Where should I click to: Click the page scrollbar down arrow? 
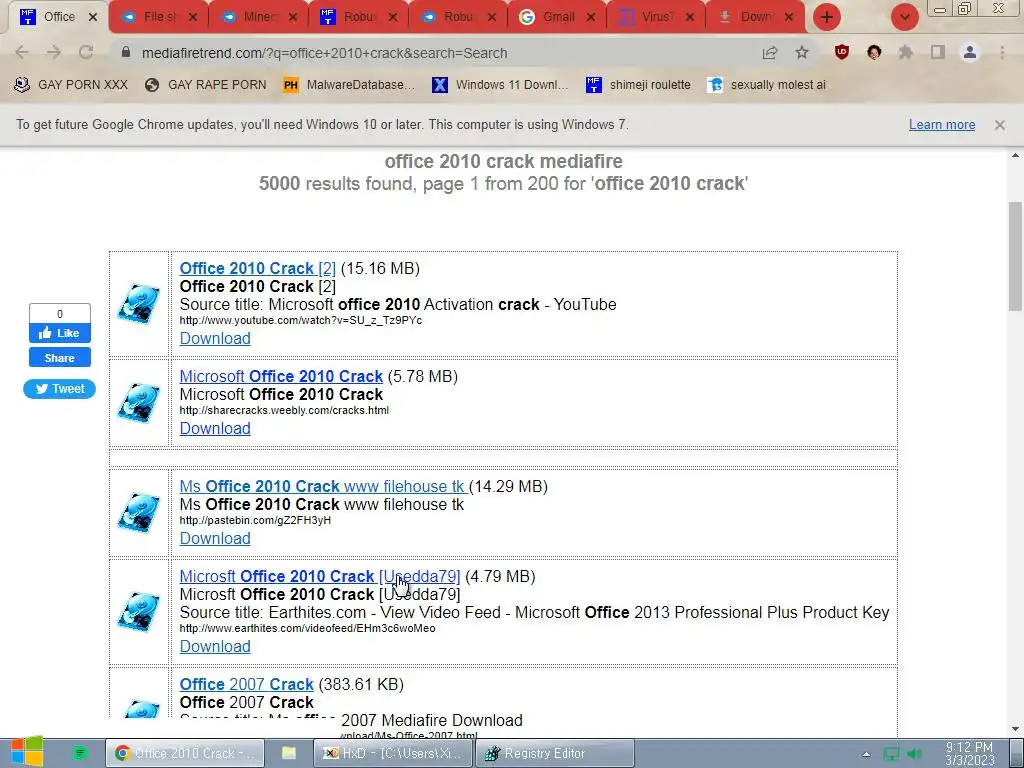(x=1016, y=728)
